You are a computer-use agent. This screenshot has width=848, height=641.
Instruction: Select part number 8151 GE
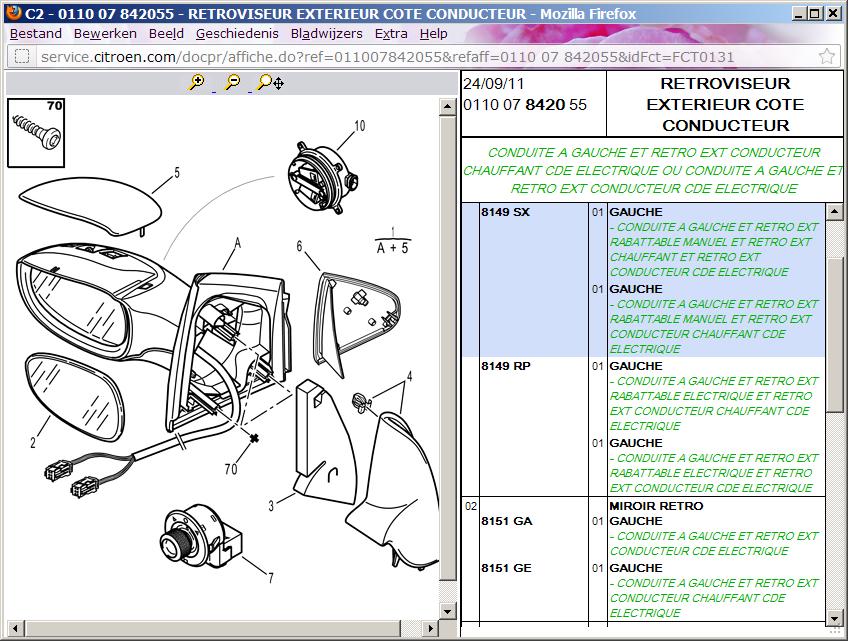pos(507,569)
